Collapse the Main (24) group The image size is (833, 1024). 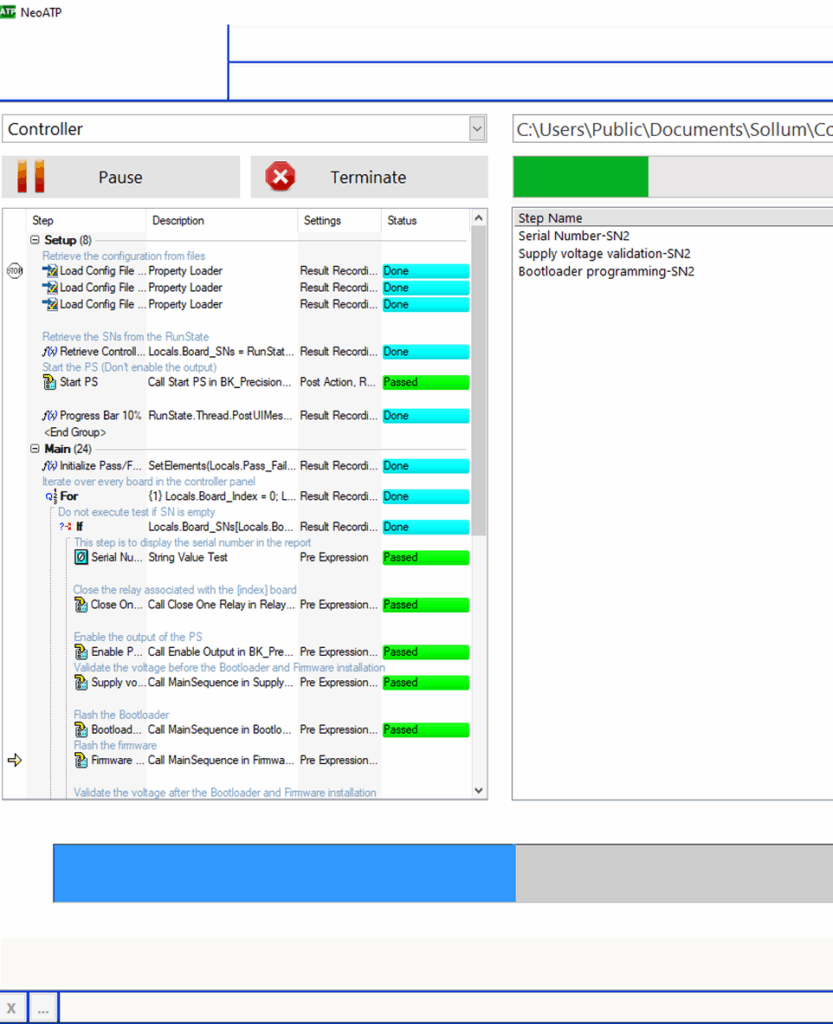(35, 449)
